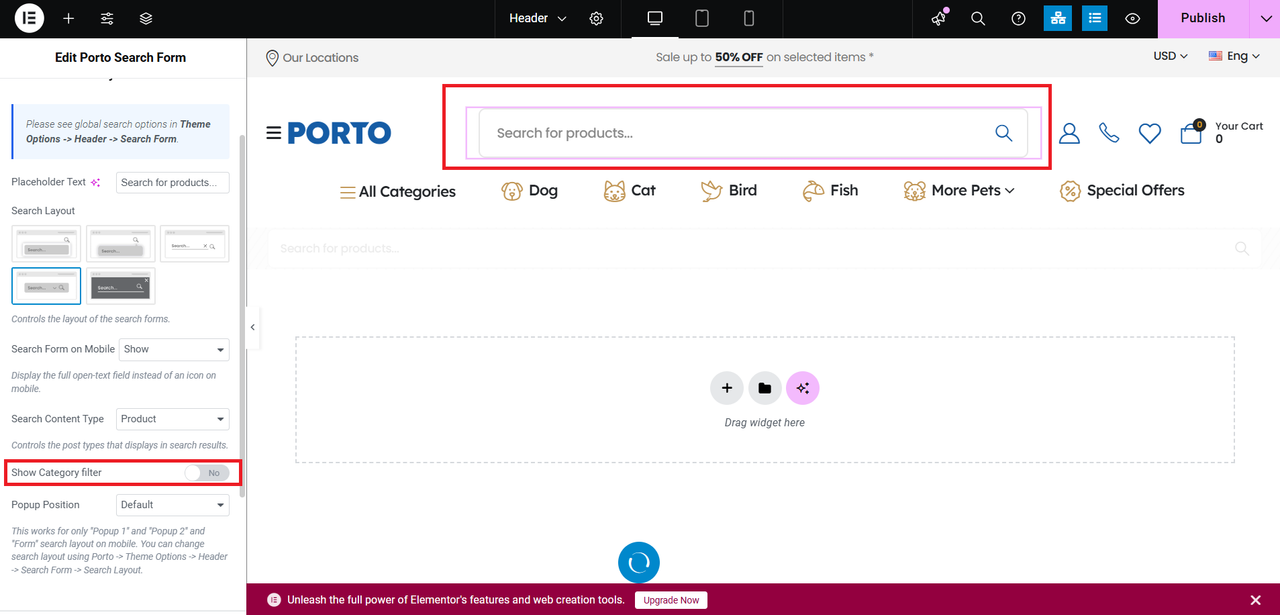Screen dimensions: 1280x615
Task: Open the Dog menu item
Action: 530,190
